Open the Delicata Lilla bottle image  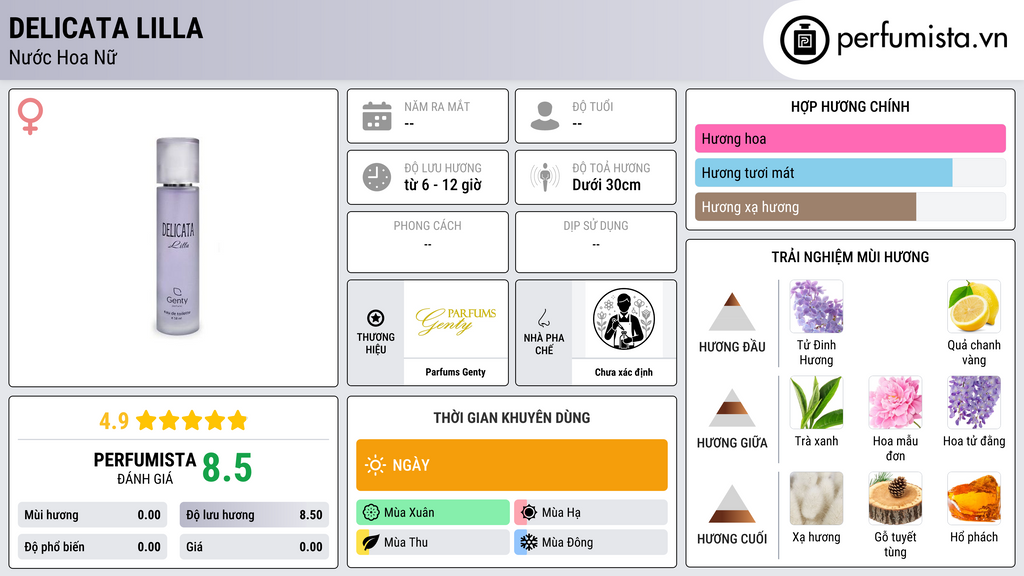click(x=178, y=236)
